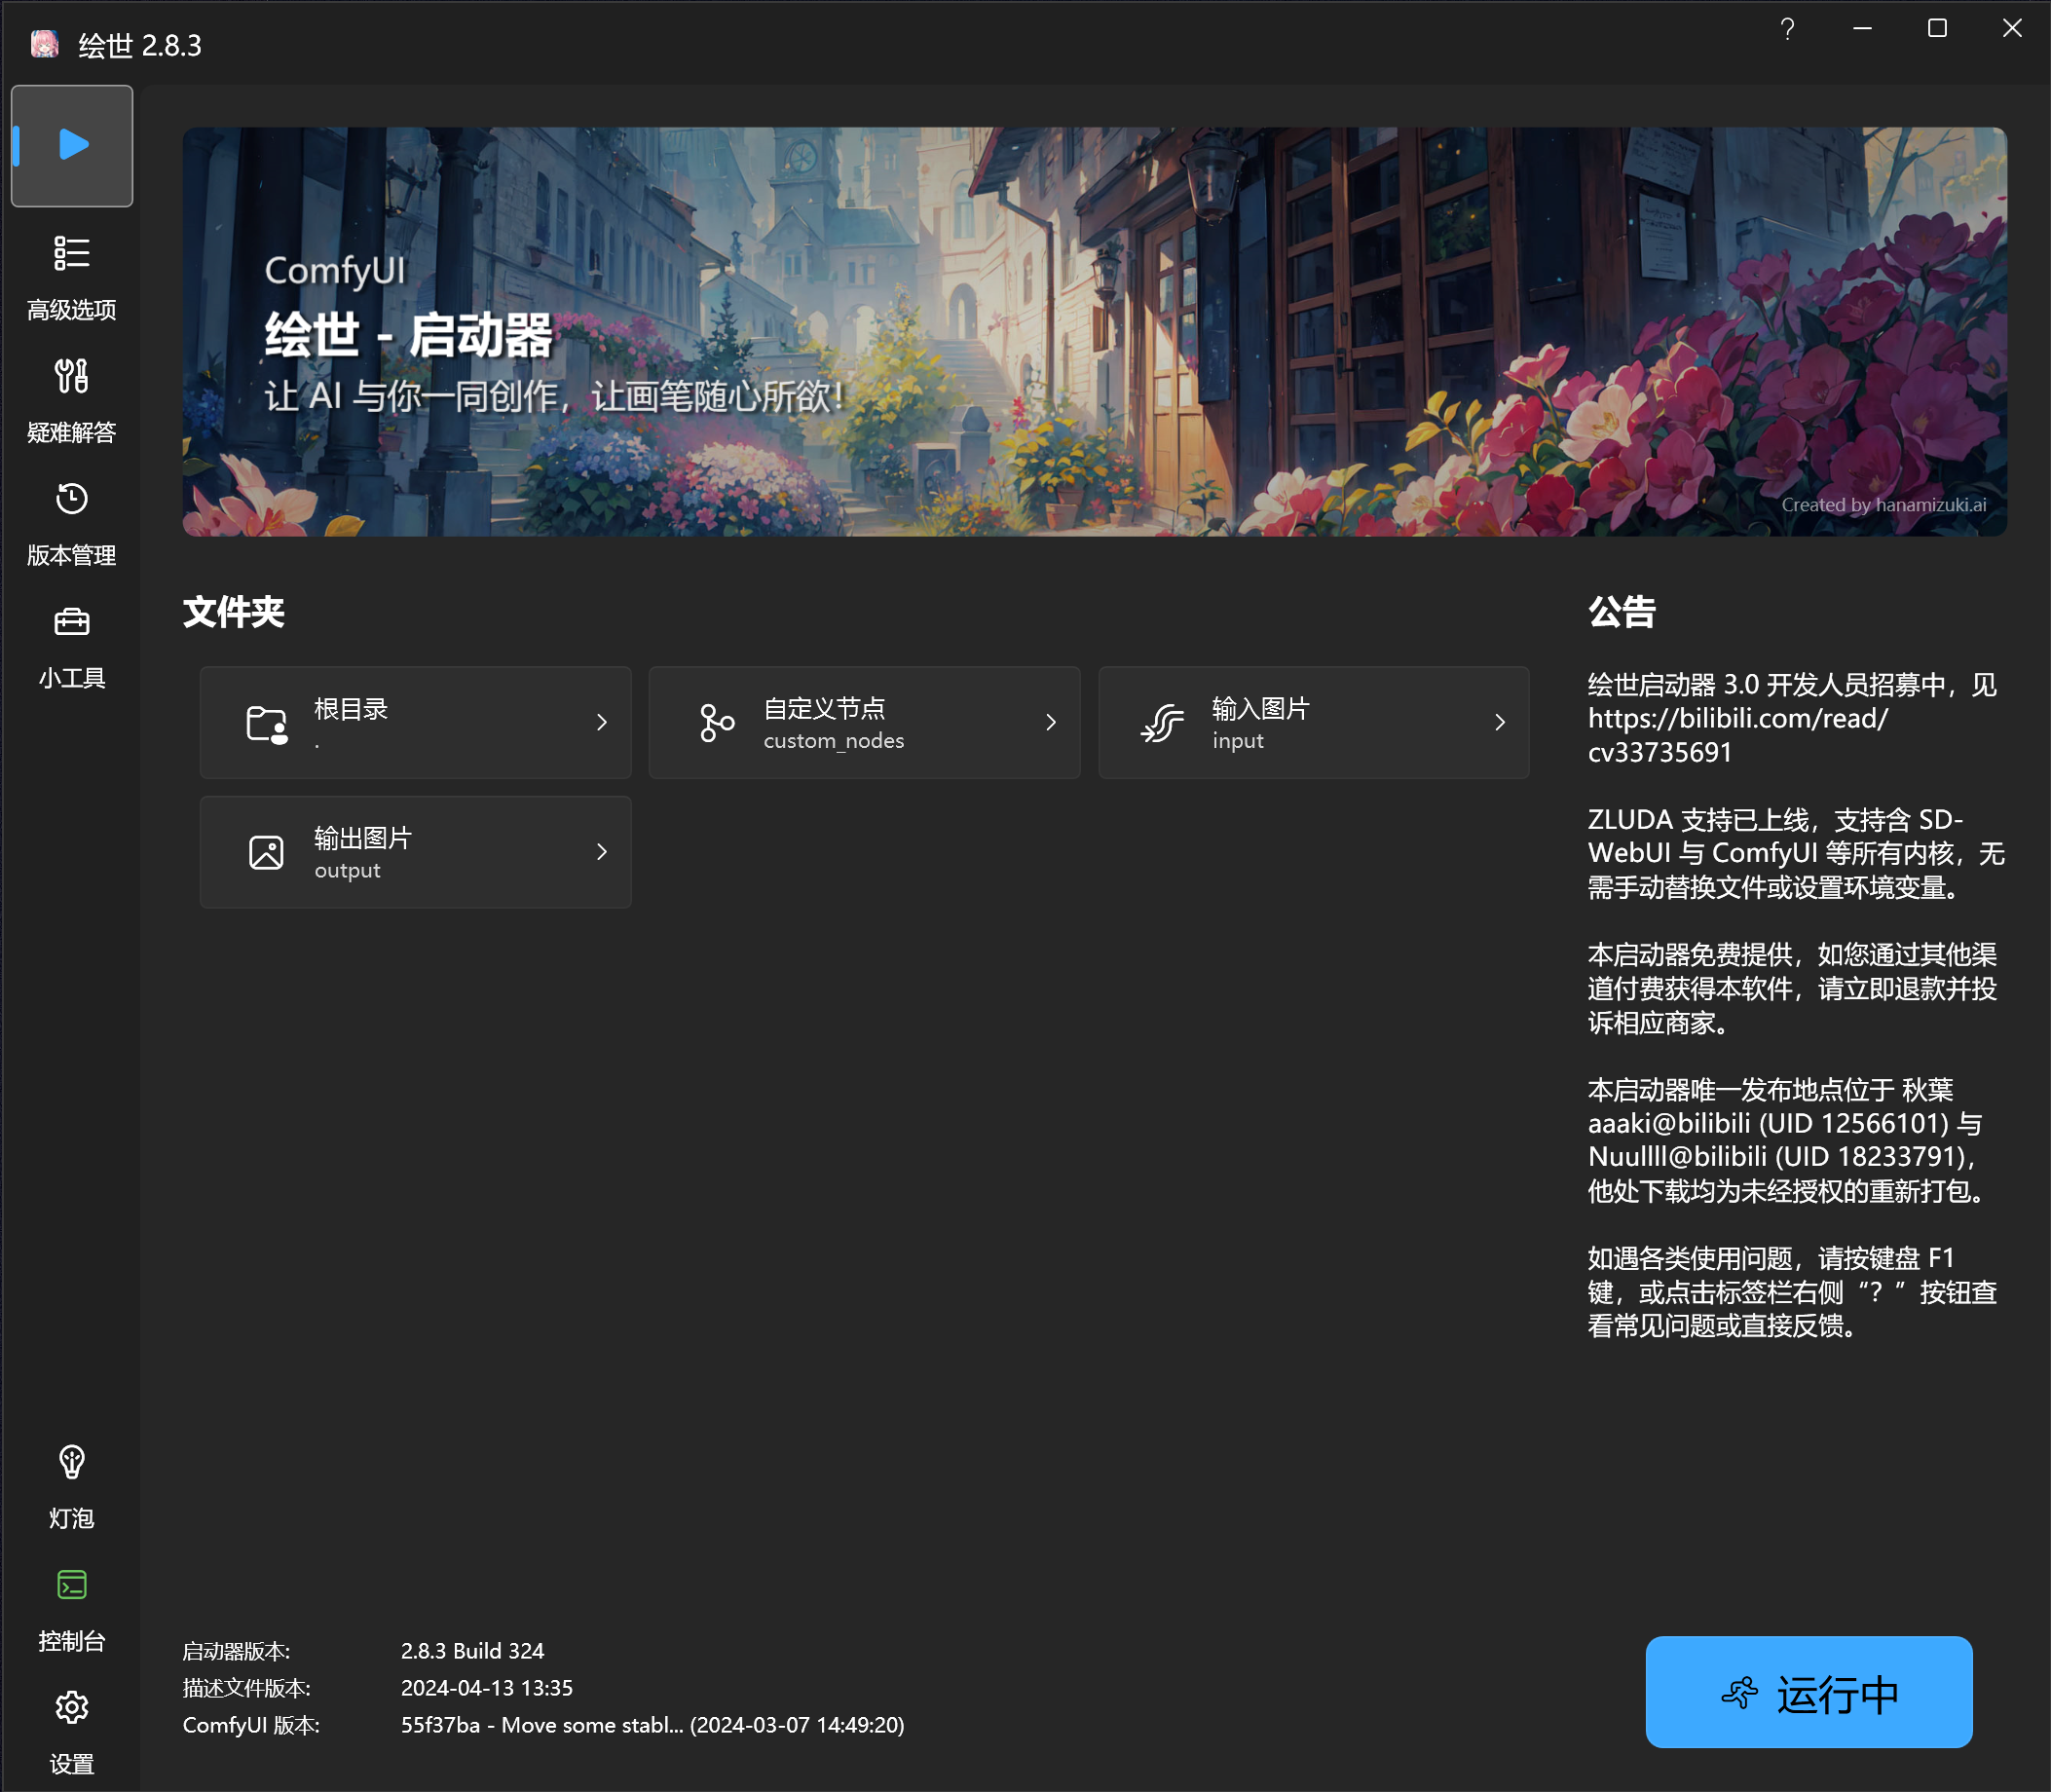Open the 根目录 folder card title
The height and width of the screenshot is (1792, 2051).
tap(351, 709)
